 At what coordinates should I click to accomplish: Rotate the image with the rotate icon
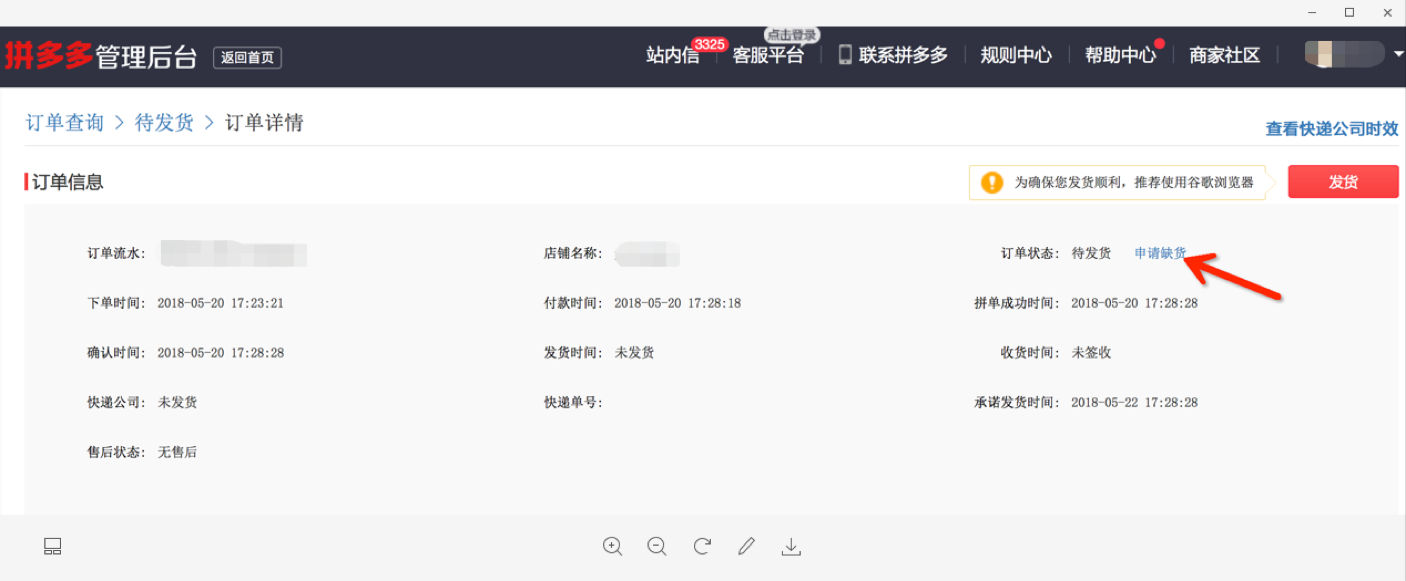click(702, 546)
